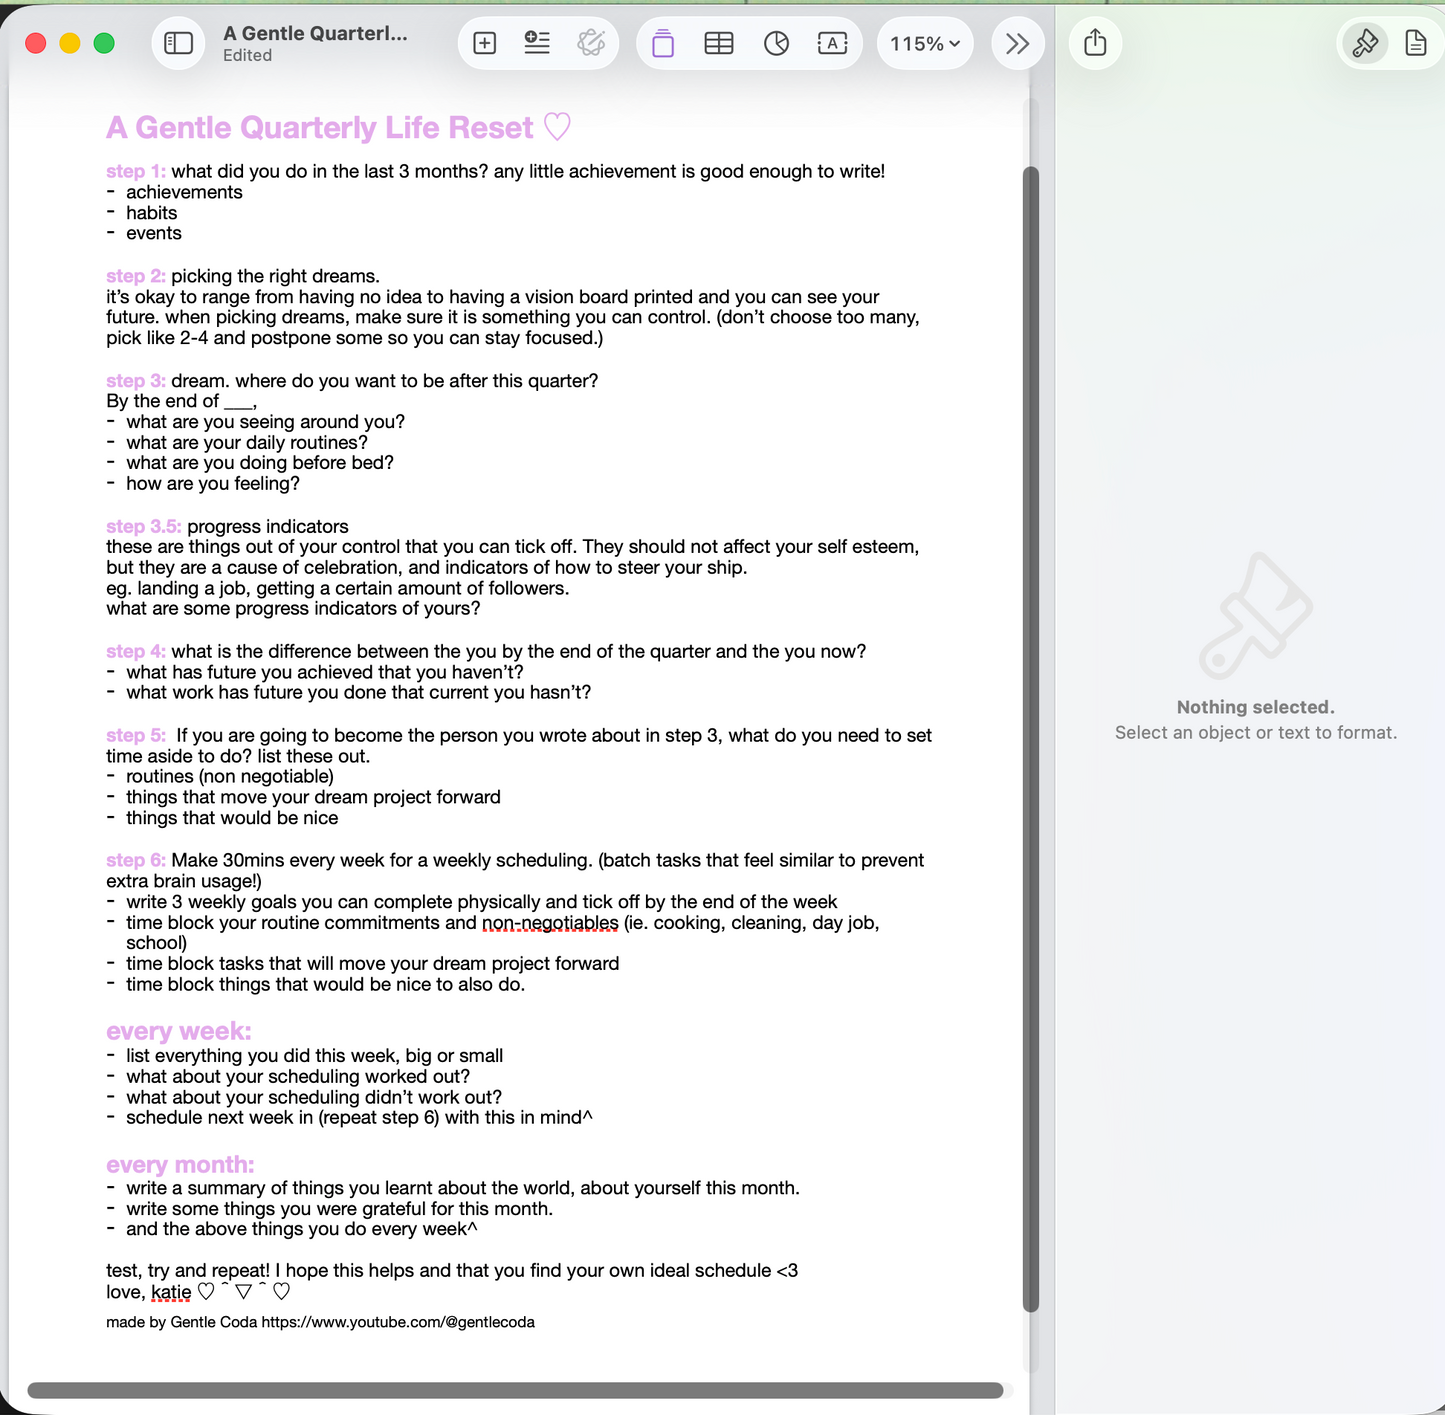Screen dimensions: 1445x1415
Task: Click 'what has future you achieved that you haven't?'
Action: 325,673
